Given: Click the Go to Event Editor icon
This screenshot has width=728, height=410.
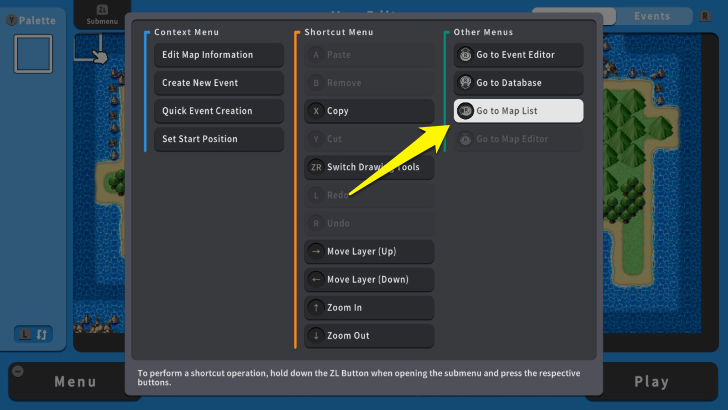Looking at the screenshot, I should click(465, 55).
